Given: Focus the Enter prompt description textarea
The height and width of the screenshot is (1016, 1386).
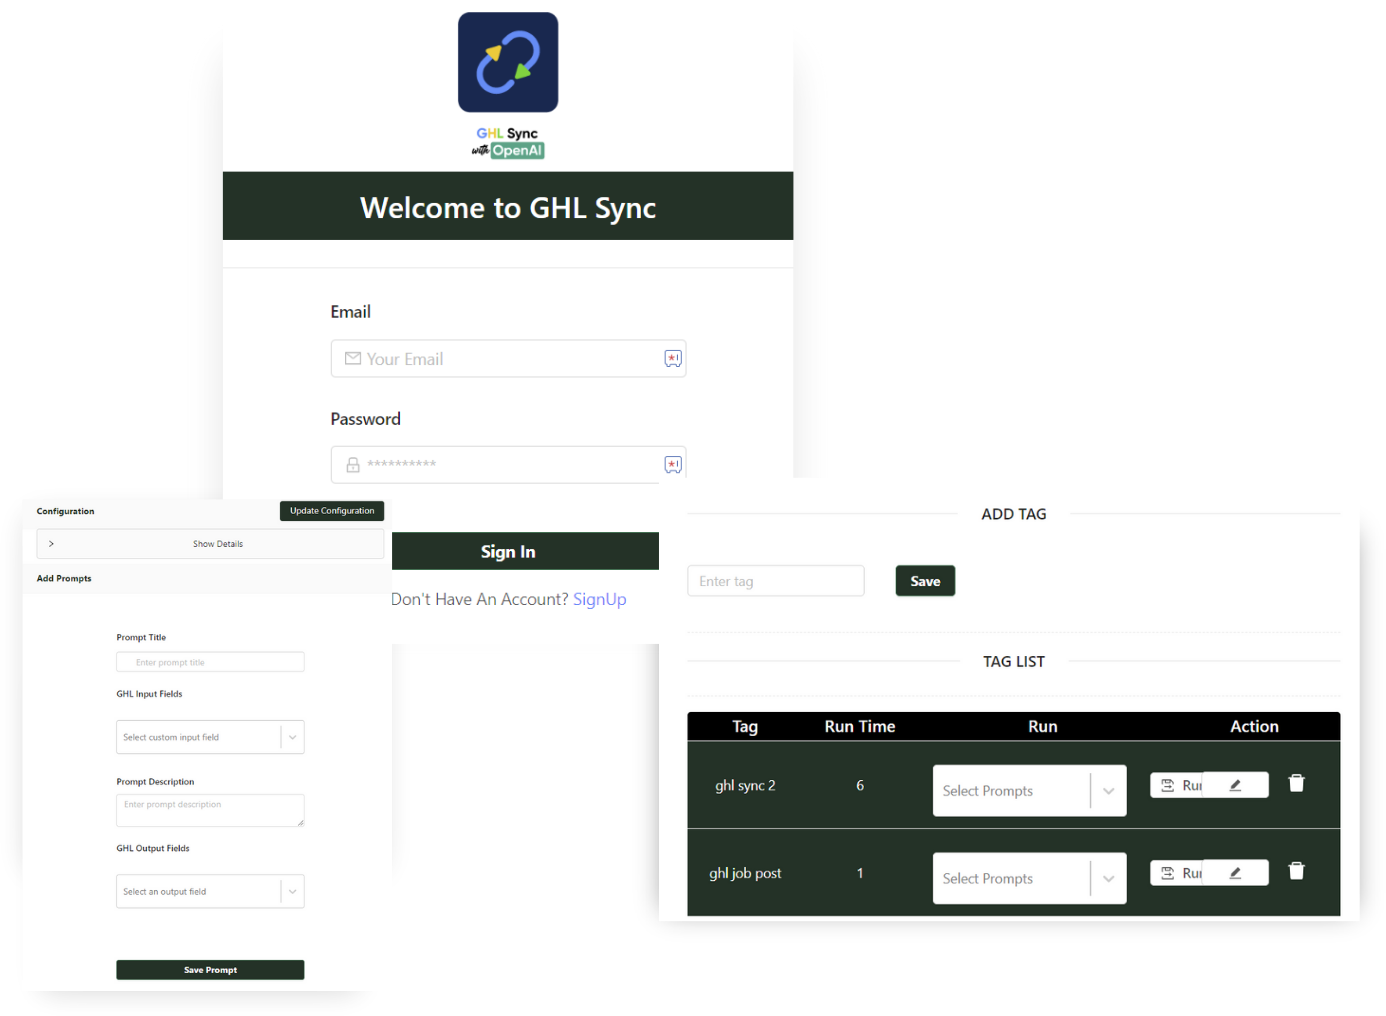Looking at the screenshot, I should coord(210,810).
